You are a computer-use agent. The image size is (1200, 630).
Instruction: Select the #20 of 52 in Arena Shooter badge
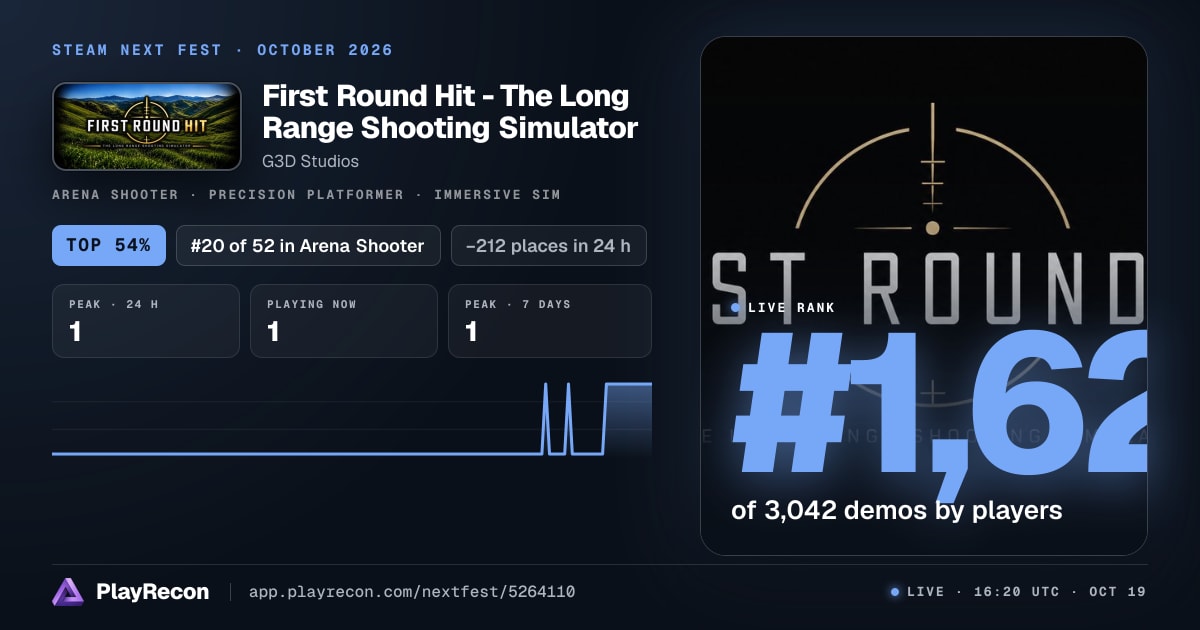(308, 245)
